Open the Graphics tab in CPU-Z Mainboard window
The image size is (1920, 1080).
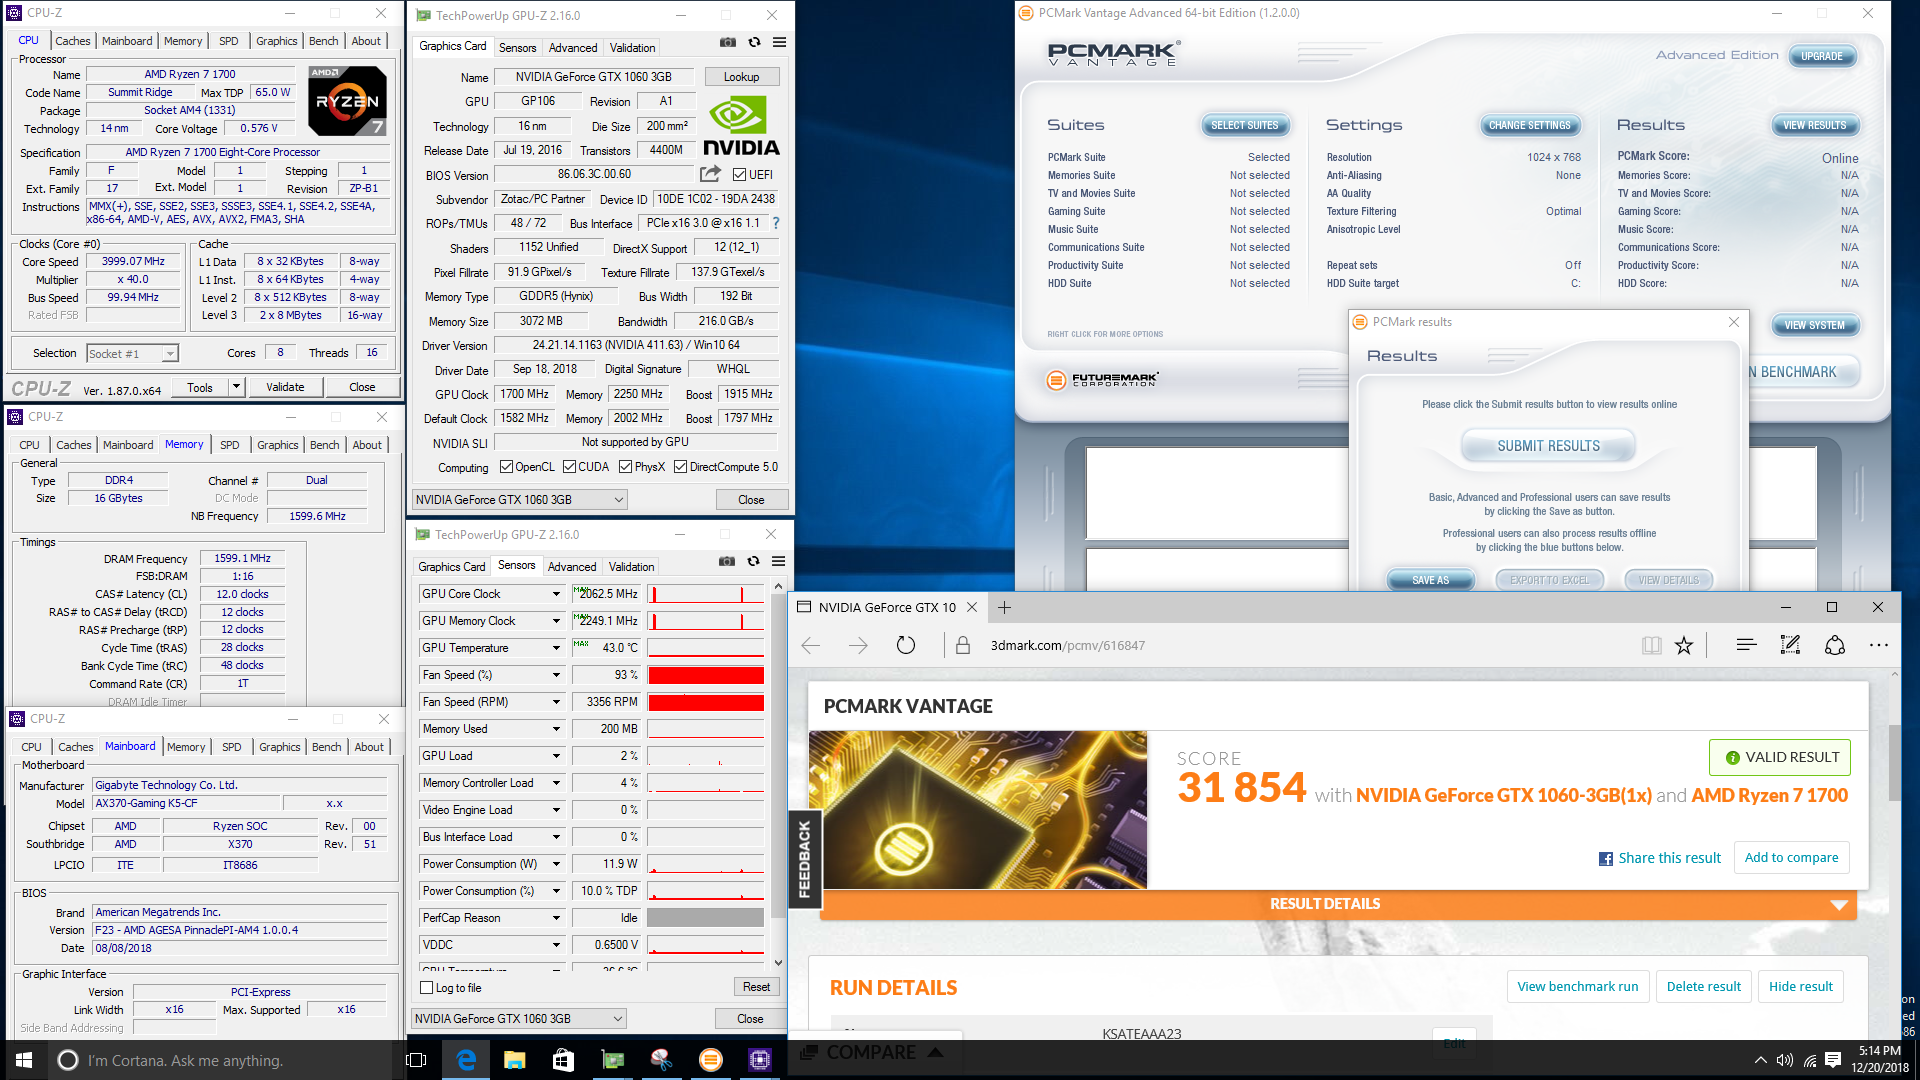[280, 747]
